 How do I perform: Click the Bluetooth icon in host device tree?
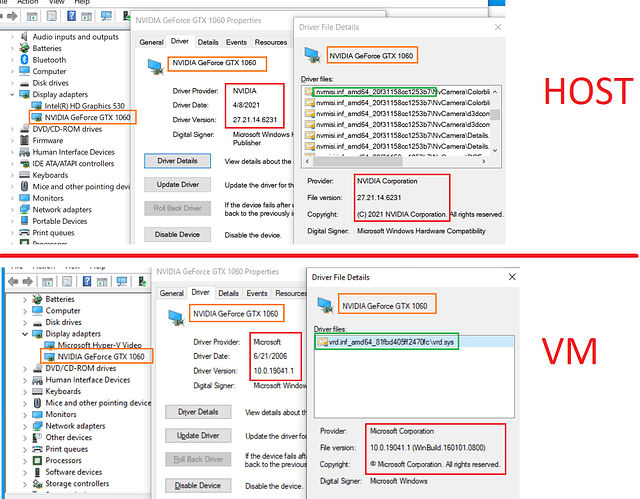(x=24, y=60)
